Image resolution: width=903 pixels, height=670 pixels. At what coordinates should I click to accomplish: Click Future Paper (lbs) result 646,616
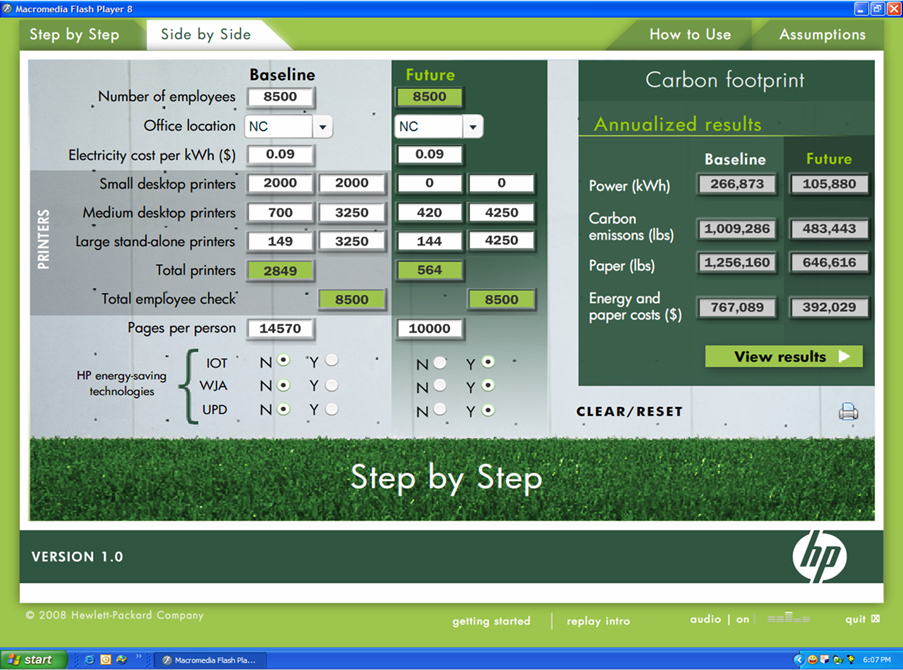829,263
